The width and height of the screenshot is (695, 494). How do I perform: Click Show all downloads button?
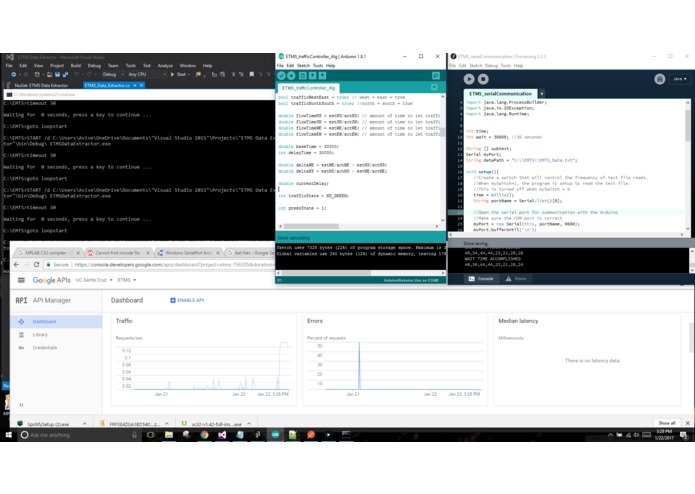(667, 423)
